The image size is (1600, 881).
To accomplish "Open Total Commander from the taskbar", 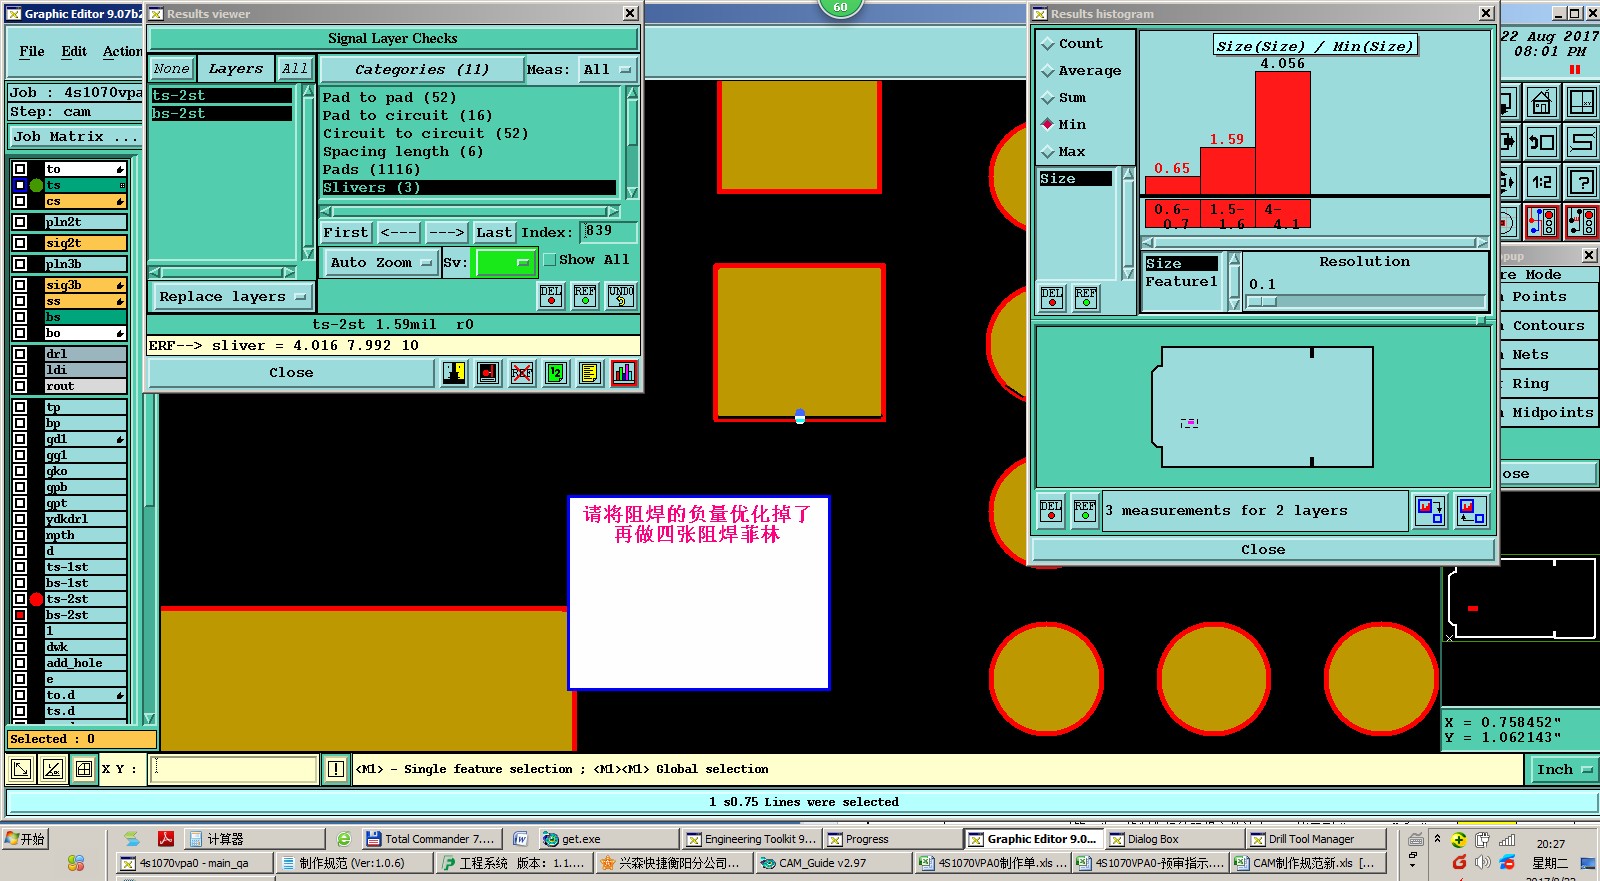I will [x=429, y=839].
